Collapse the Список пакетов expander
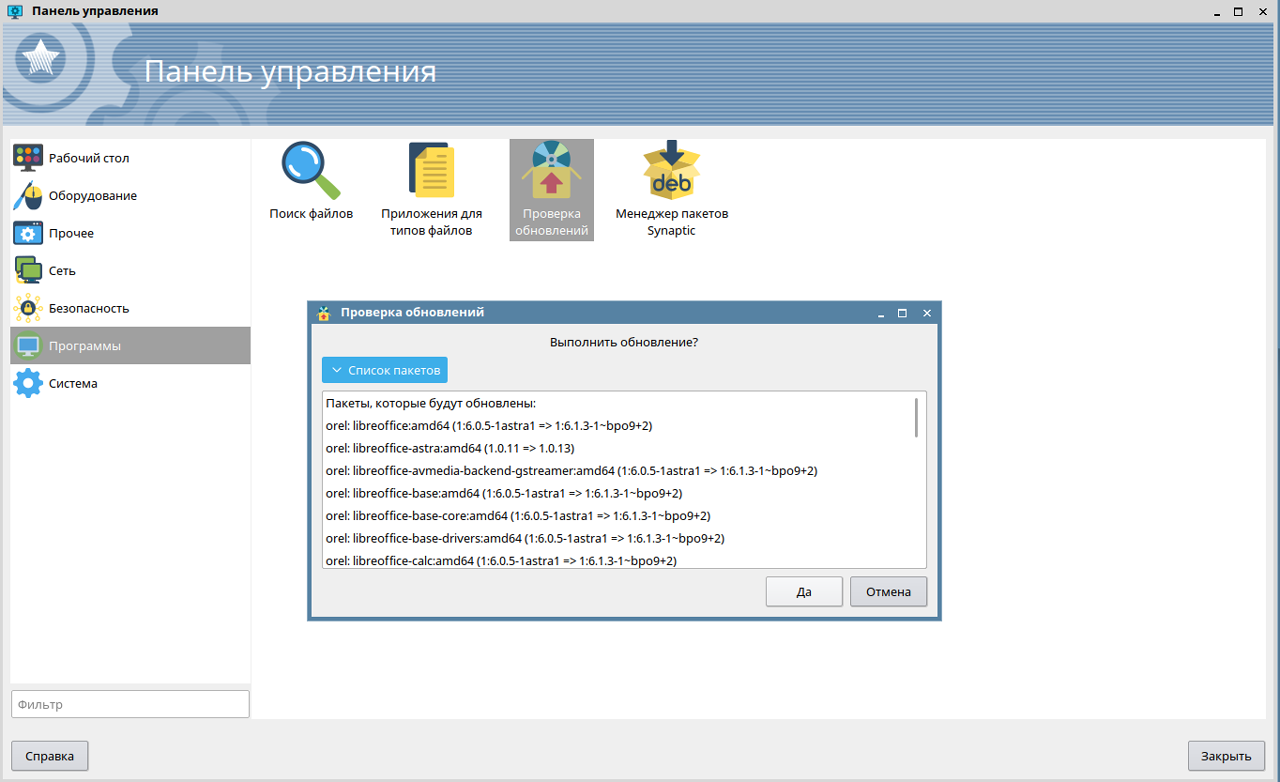 coord(385,370)
